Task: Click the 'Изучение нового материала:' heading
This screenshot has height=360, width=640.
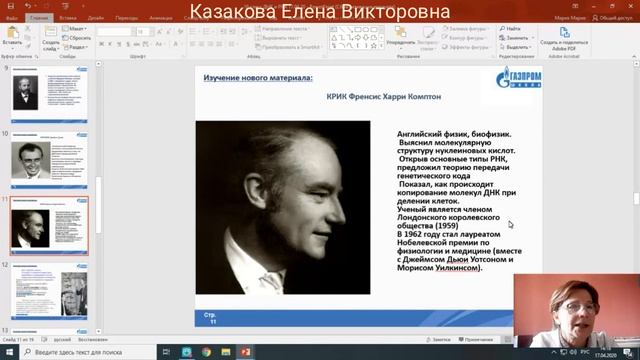Action: (258, 78)
